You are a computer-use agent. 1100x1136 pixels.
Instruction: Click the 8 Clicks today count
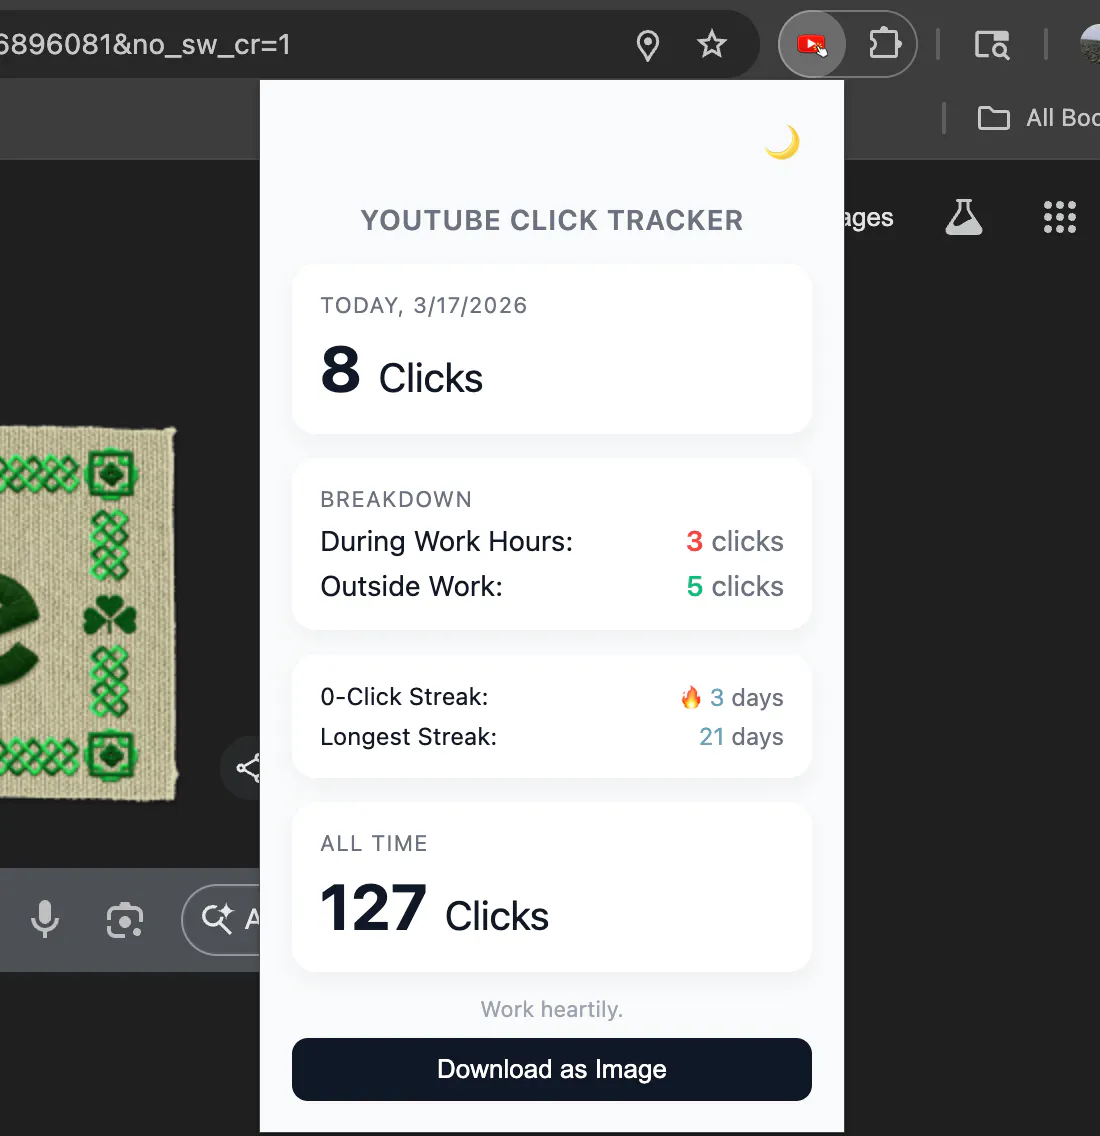click(x=401, y=372)
